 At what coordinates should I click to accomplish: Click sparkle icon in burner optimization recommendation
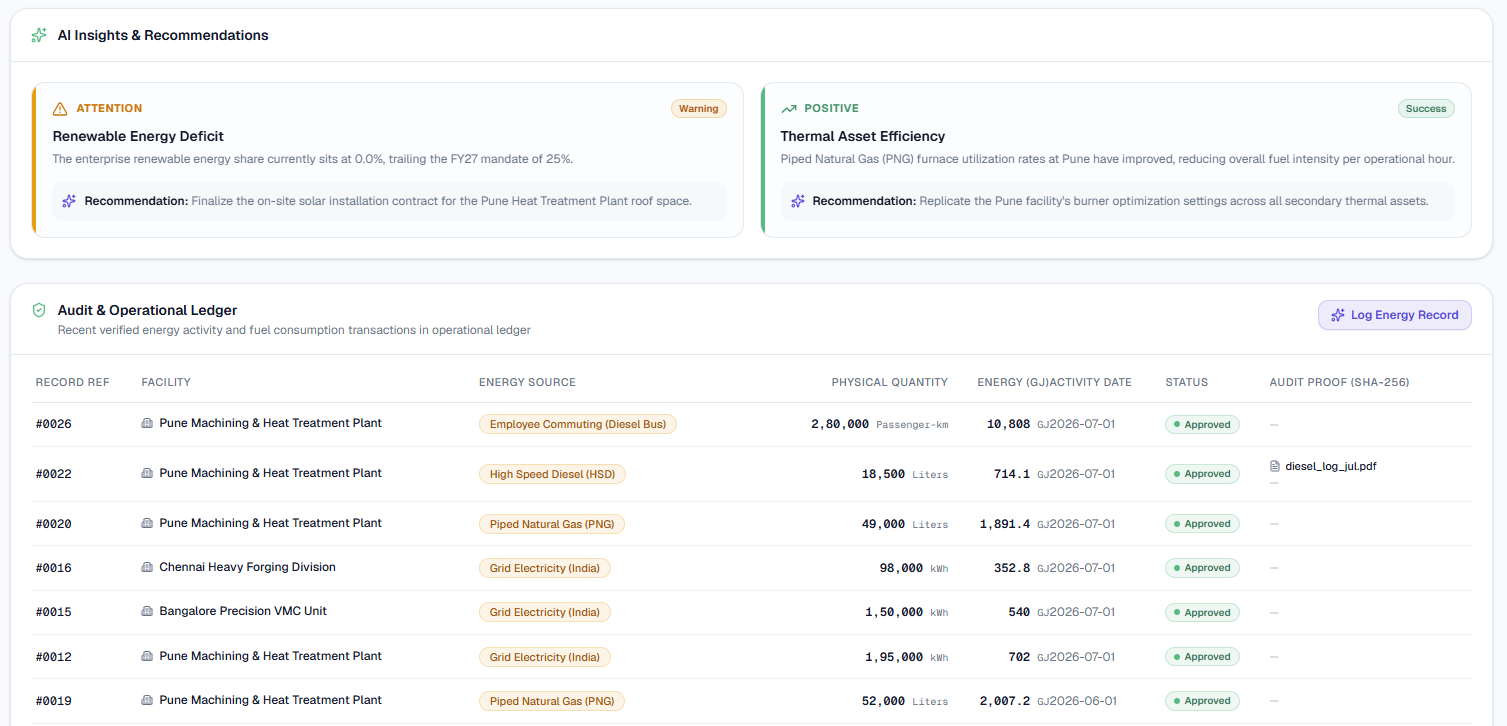[x=798, y=201]
